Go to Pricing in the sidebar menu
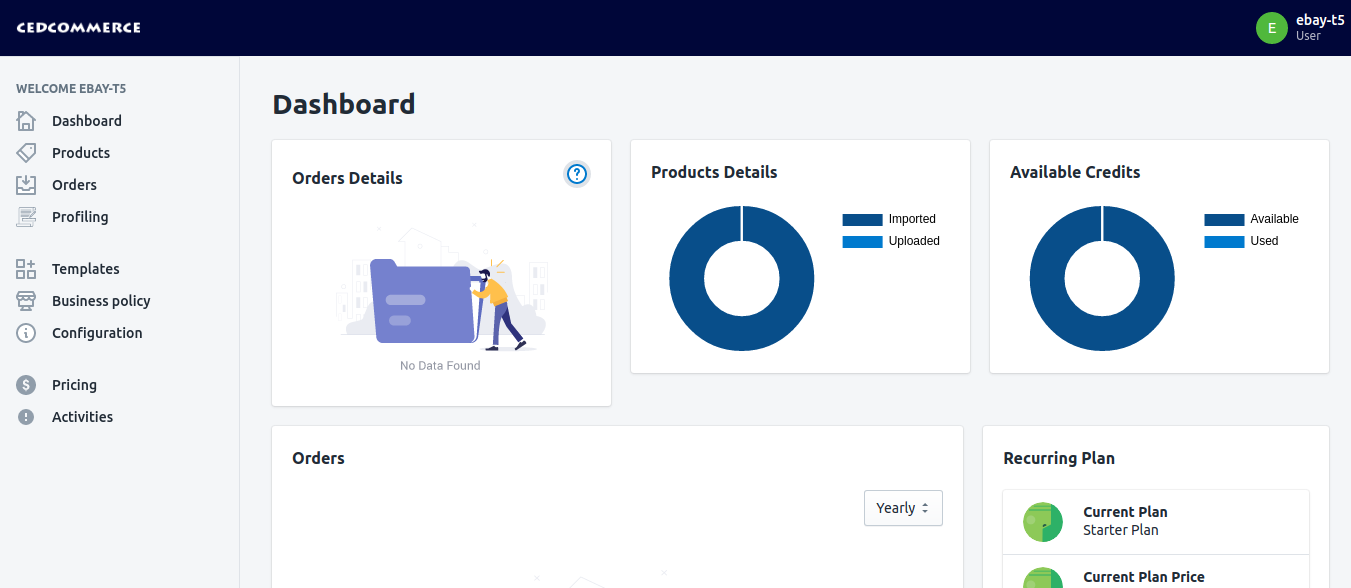Image resolution: width=1351 pixels, height=588 pixels. pyautogui.click(x=74, y=385)
